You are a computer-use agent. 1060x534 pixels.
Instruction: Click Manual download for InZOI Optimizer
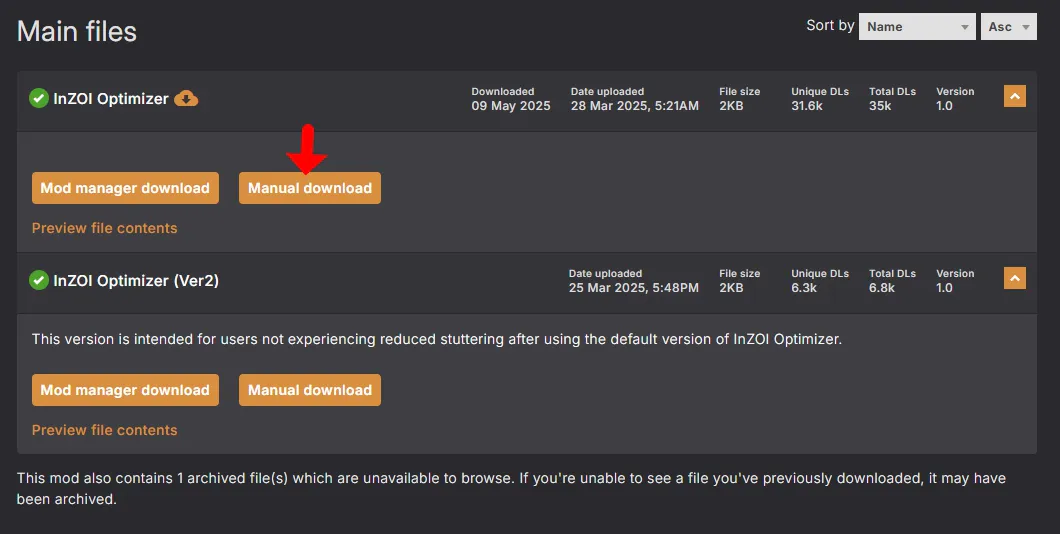click(x=310, y=188)
